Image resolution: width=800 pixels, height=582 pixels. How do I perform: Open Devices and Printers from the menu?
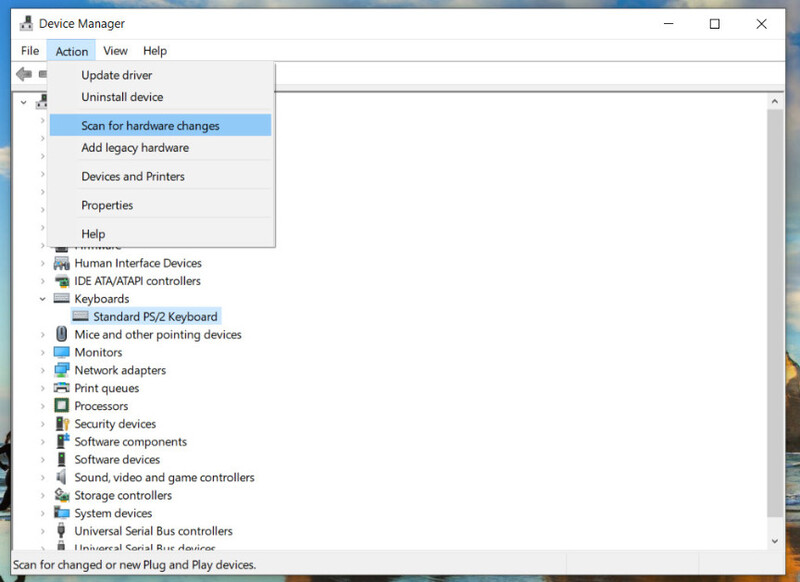(160, 176)
